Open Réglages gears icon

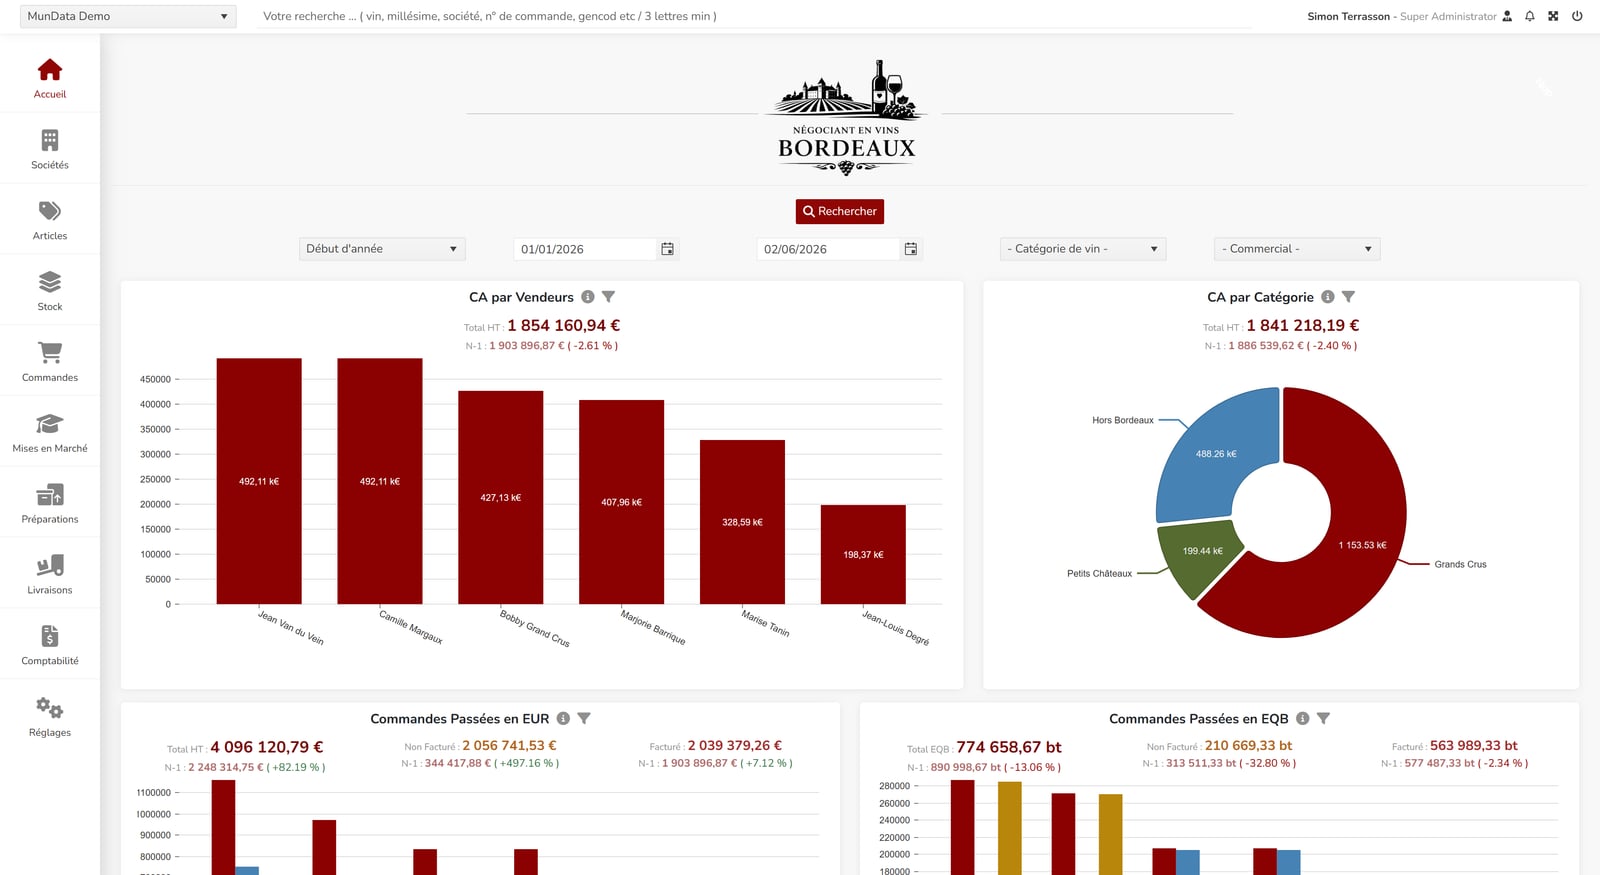tap(50, 708)
